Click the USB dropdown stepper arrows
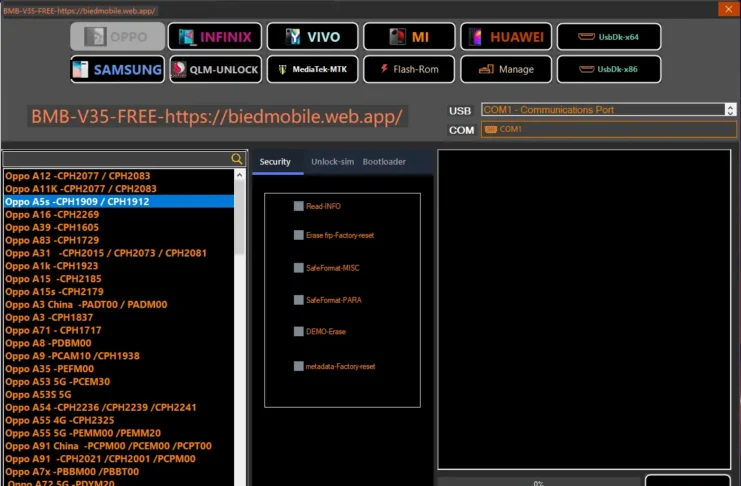 pyautogui.click(x=731, y=110)
